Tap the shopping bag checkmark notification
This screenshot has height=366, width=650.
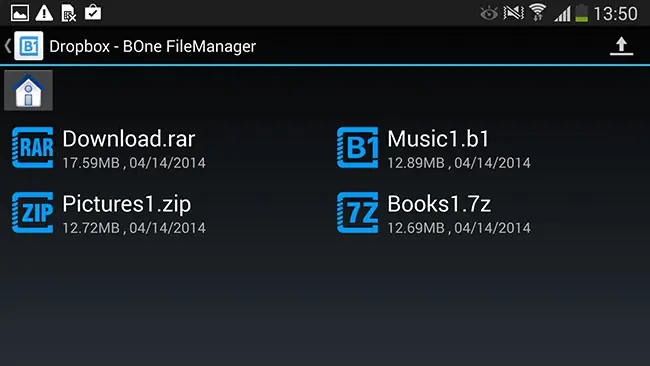tap(93, 12)
